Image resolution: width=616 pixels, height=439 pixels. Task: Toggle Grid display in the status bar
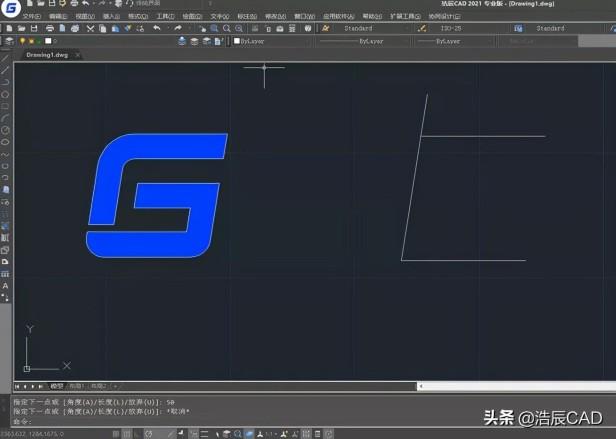(126, 434)
